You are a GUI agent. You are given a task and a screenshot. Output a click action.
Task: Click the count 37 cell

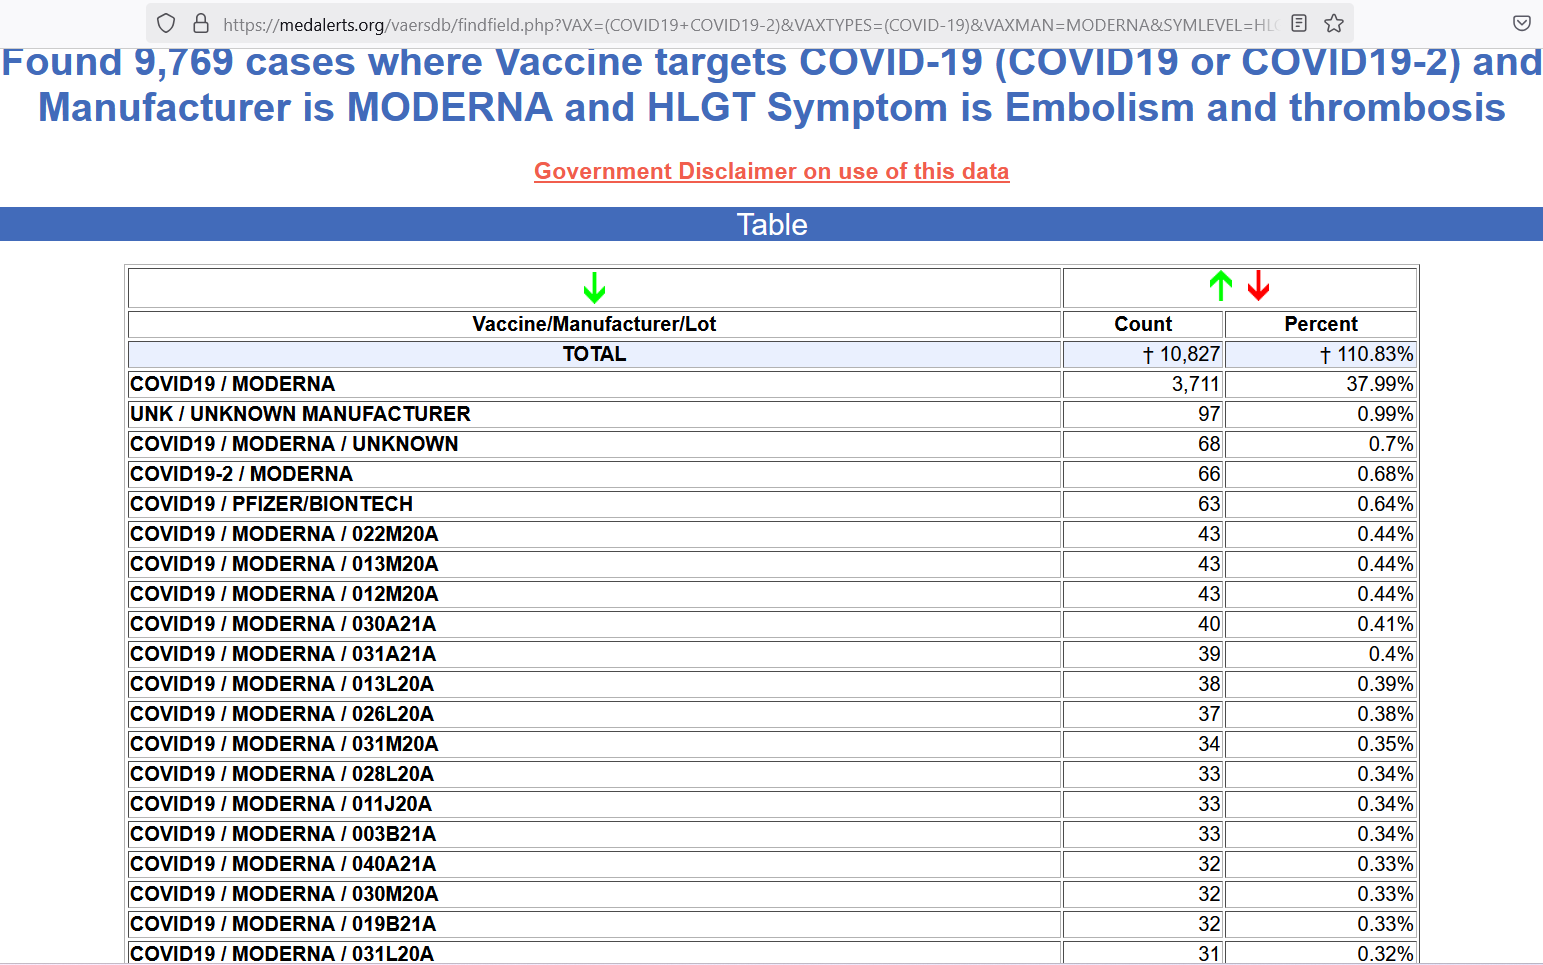(1143, 714)
